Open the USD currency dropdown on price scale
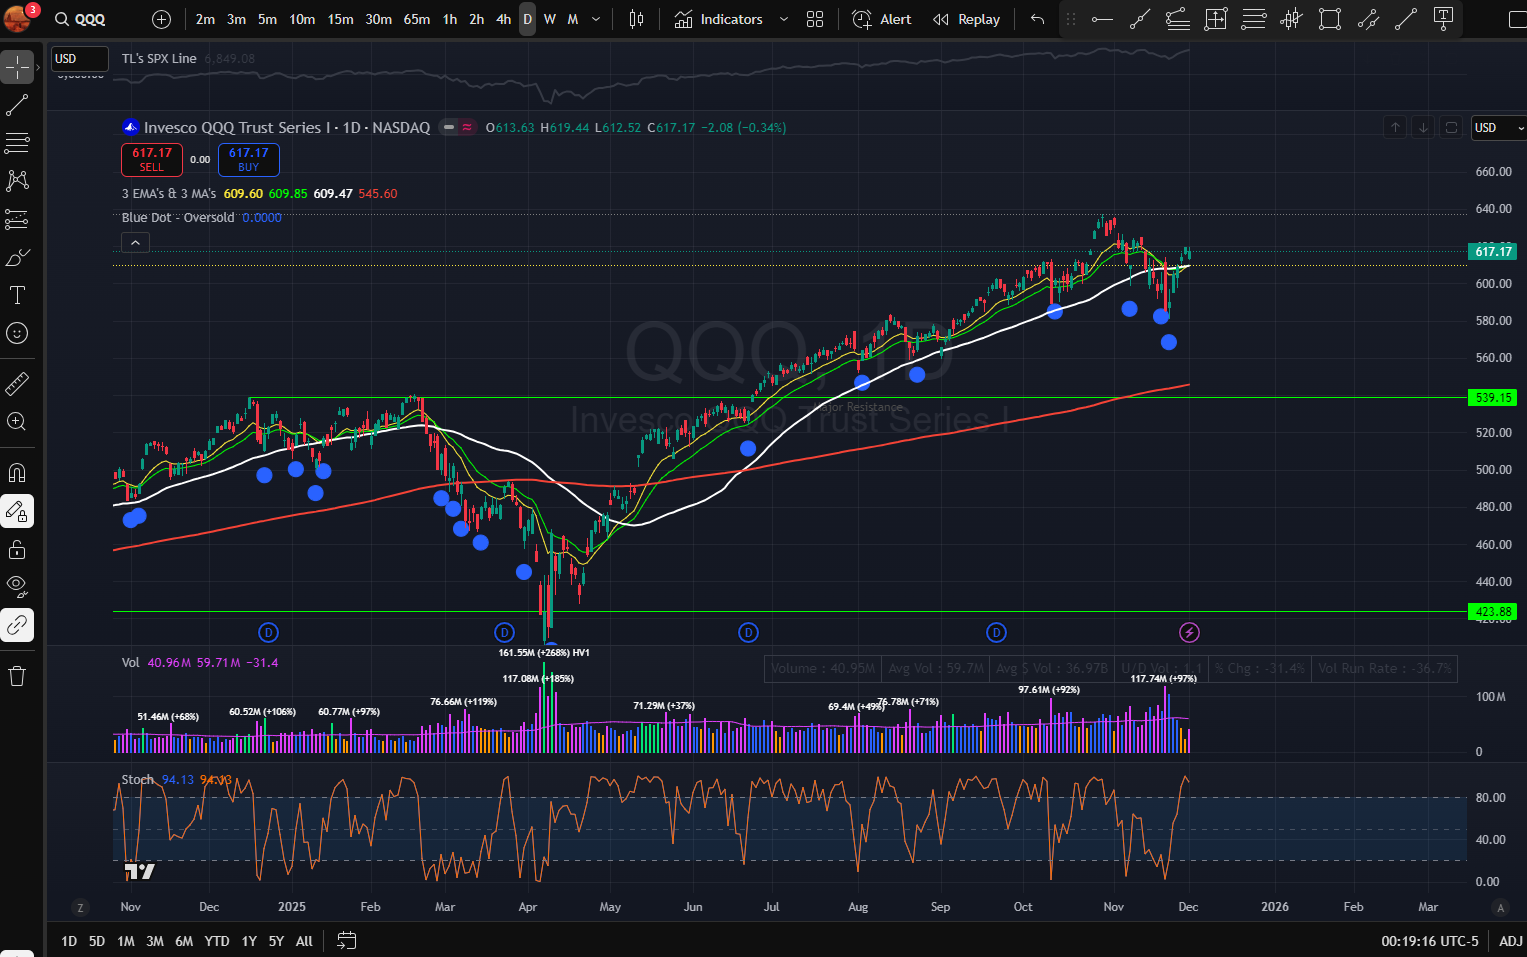1527x957 pixels. point(1498,127)
